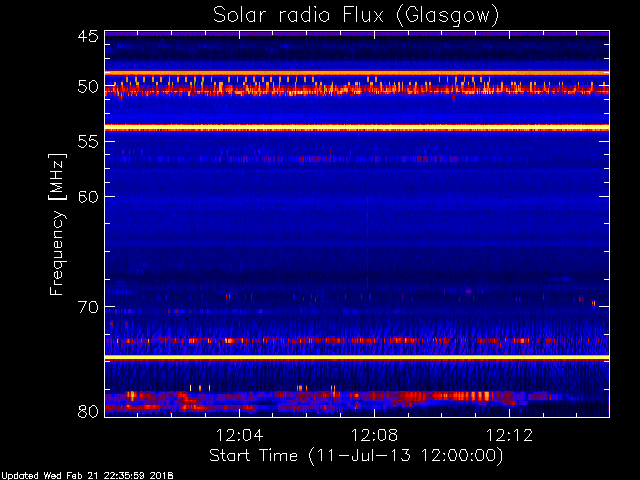The height and width of the screenshot is (480, 640).
Task: Click the 12:12 time tick label
Action: tap(509, 435)
